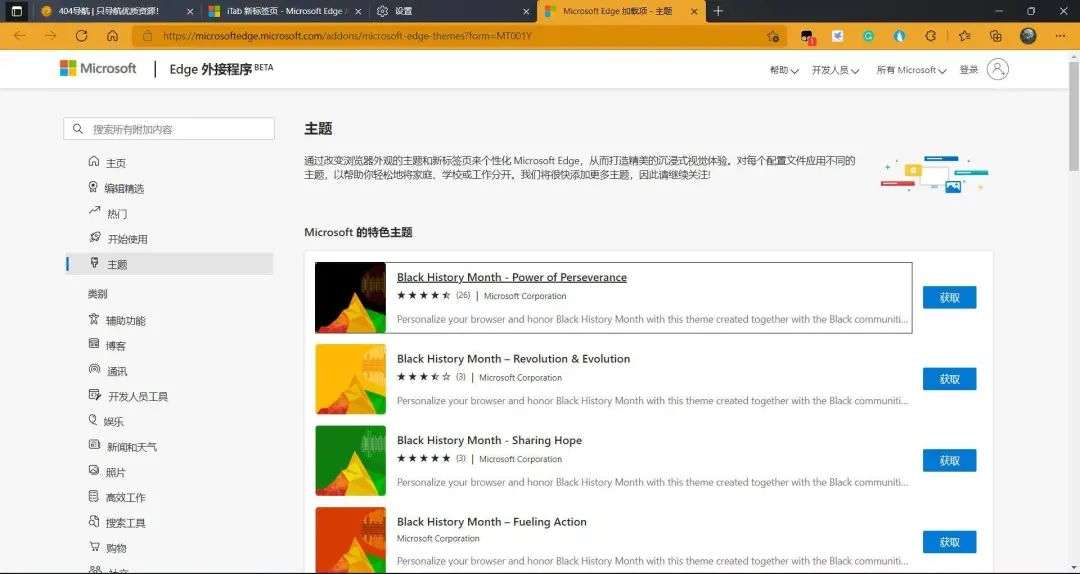The height and width of the screenshot is (574, 1080).
Task: Open a new browser tab
Action: point(718,11)
